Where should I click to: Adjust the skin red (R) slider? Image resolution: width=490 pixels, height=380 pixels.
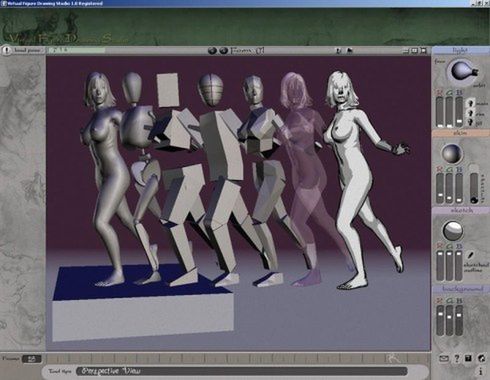click(x=440, y=188)
